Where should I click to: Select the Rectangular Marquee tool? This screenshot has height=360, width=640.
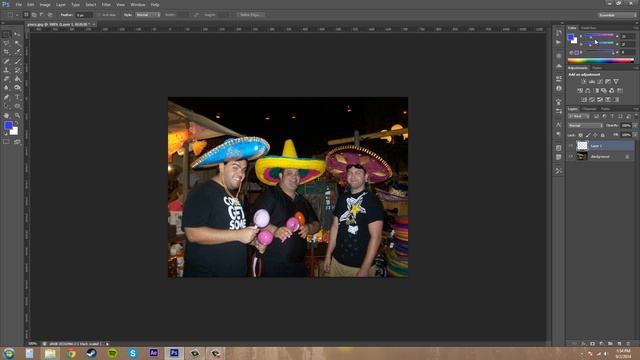click(6, 34)
